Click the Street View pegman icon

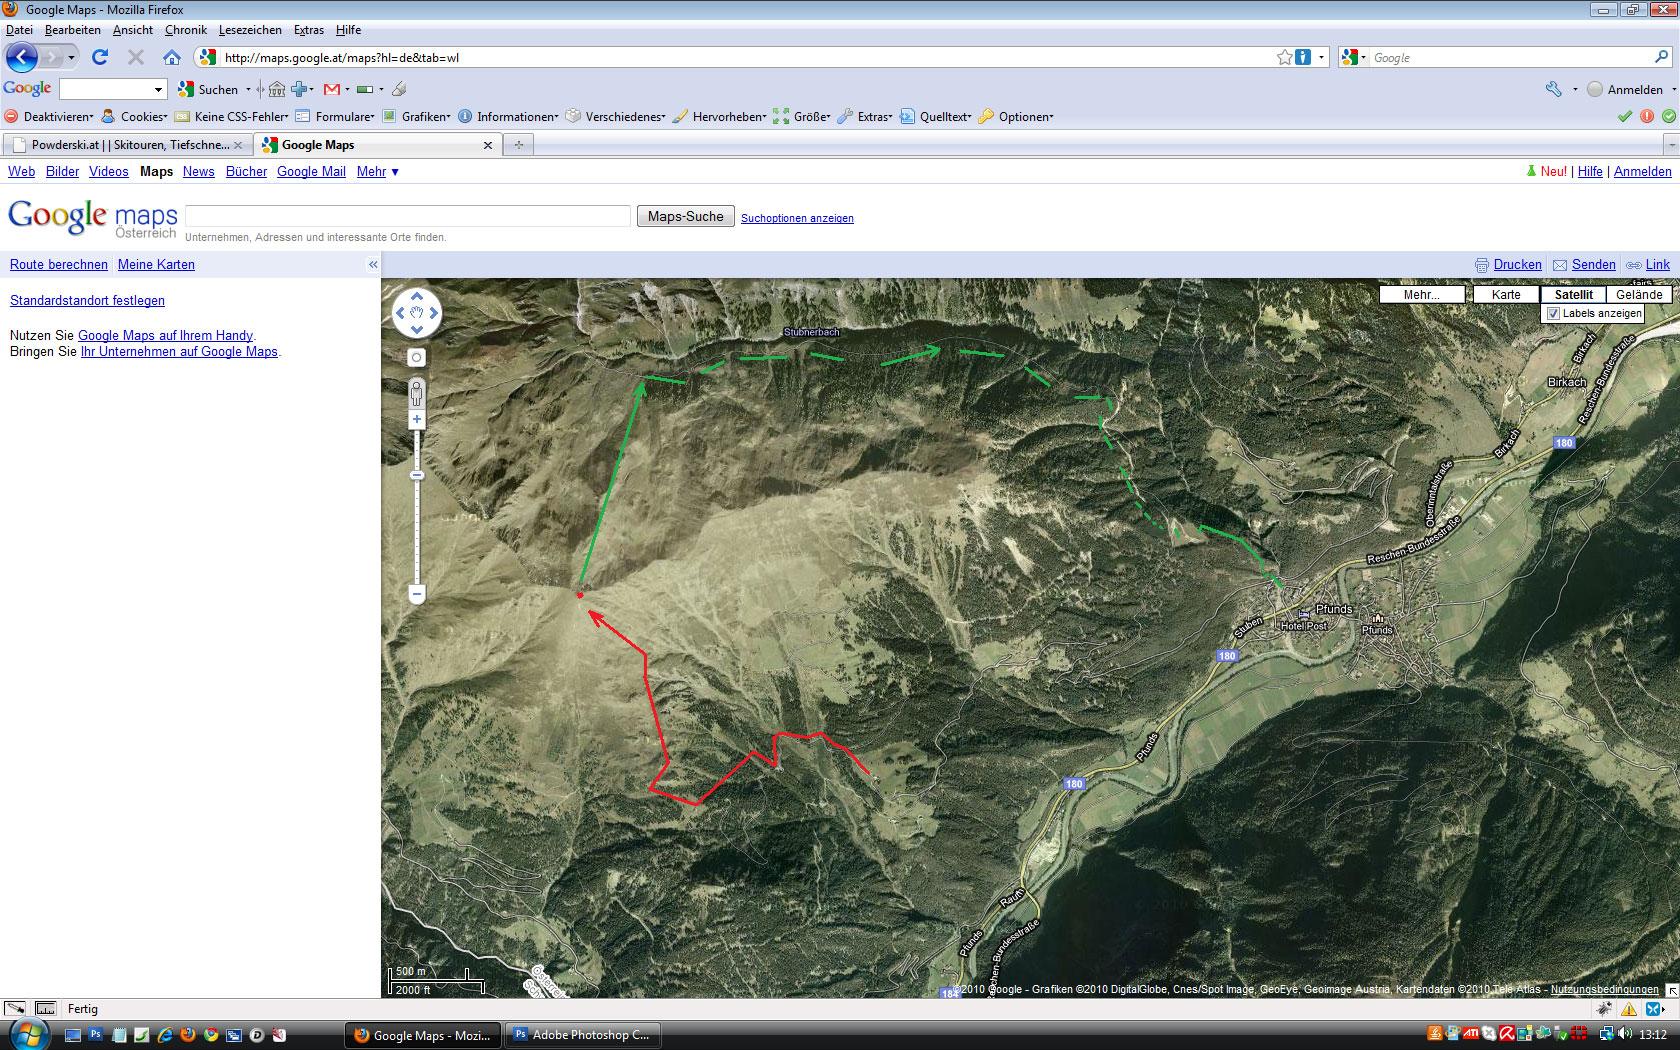[x=417, y=392]
